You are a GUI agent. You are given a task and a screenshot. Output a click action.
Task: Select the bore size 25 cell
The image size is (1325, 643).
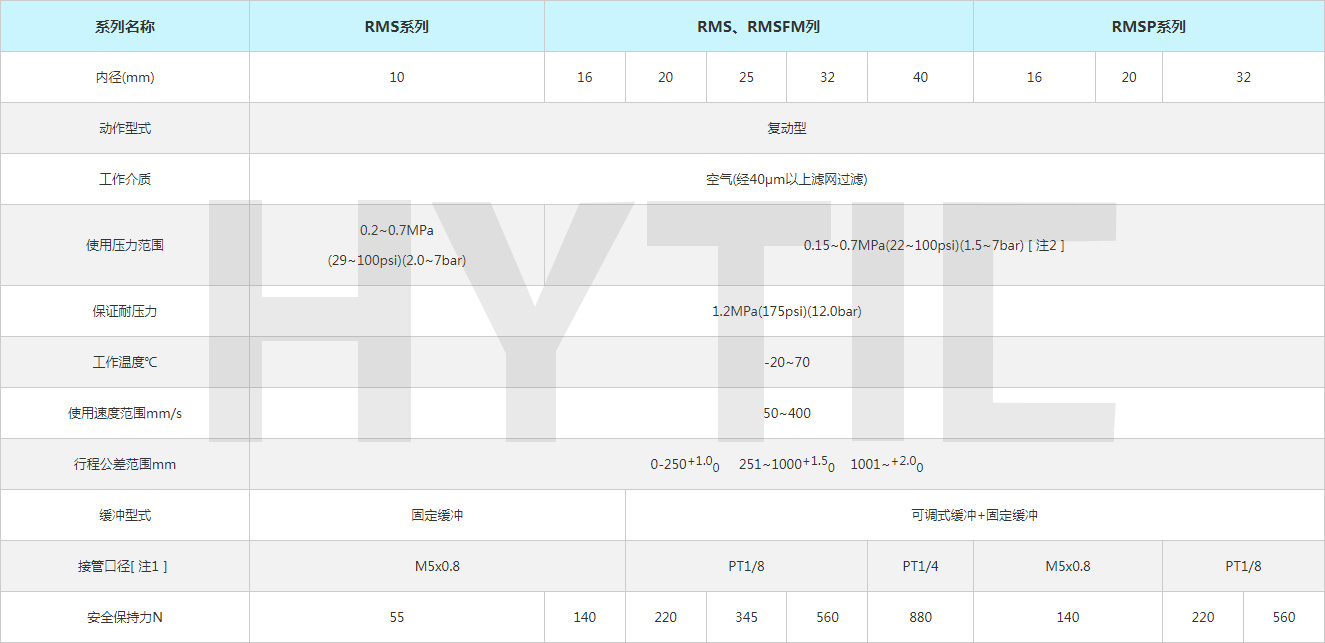click(746, 77)
